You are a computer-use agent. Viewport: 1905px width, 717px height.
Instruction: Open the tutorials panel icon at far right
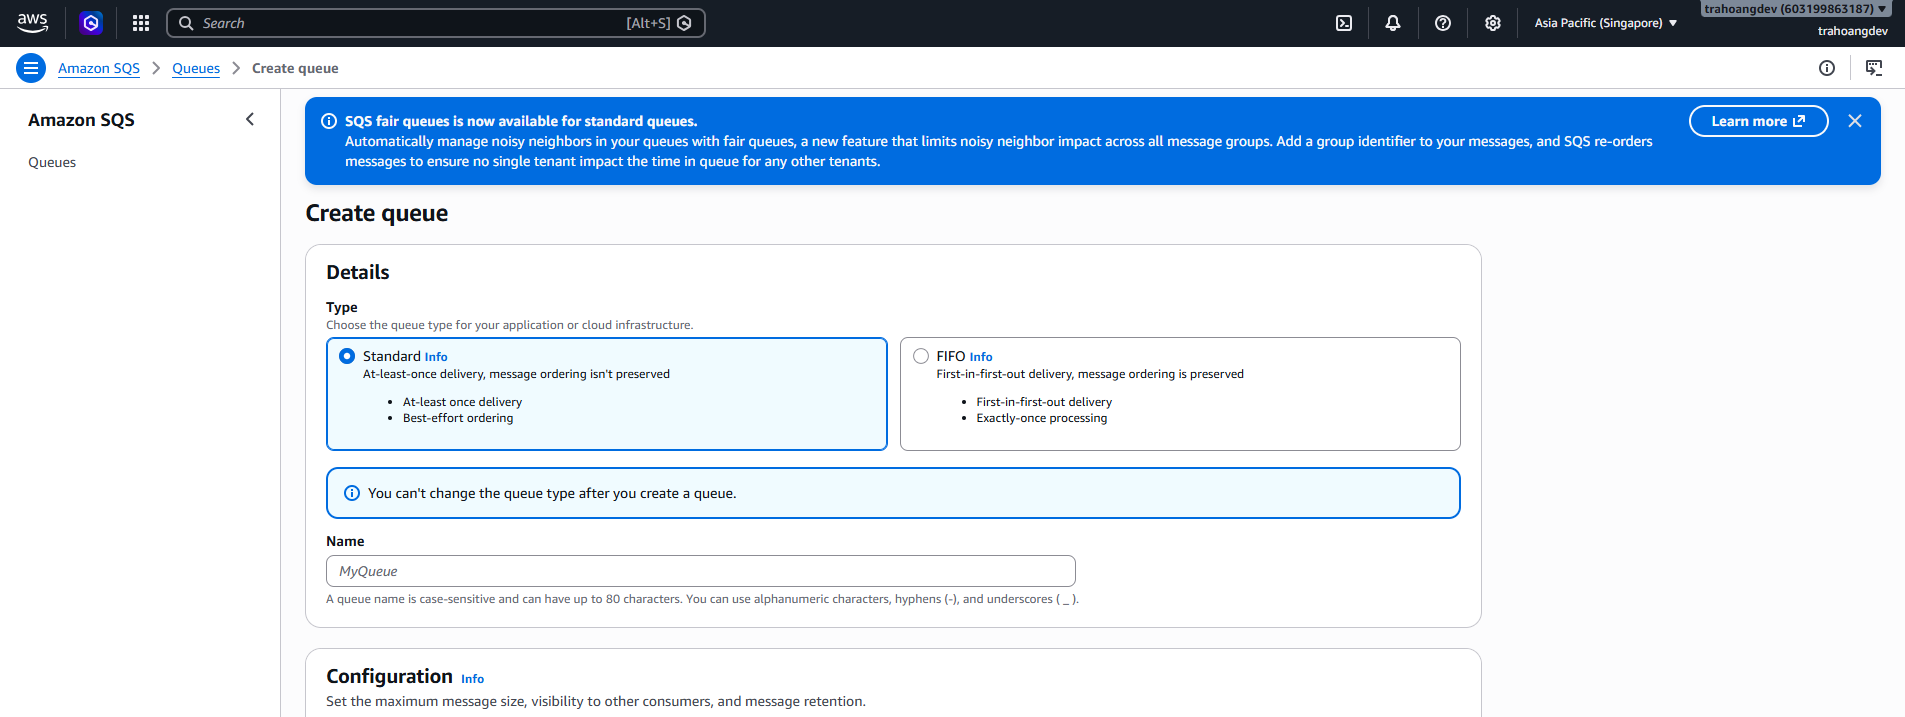[x=1874, y=68]
